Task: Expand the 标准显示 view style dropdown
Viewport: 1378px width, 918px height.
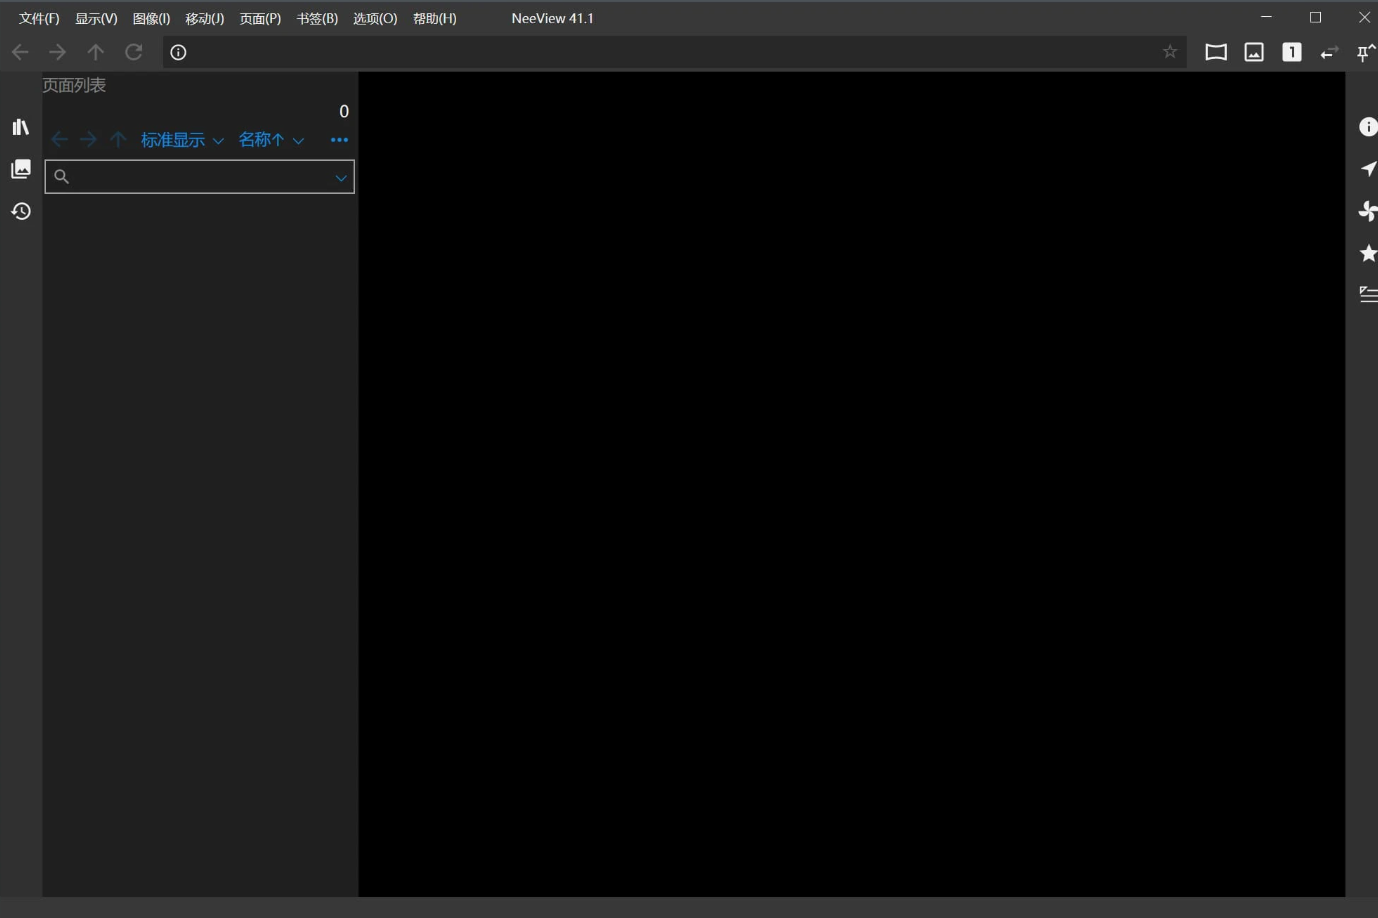Action: pyautogui.click(x=182, y=140)
